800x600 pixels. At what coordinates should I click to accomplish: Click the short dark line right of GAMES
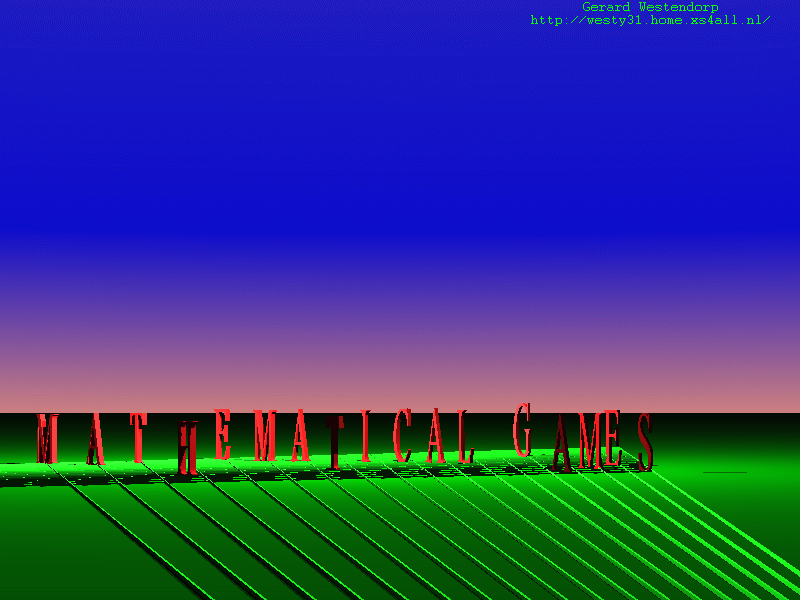tap(725, 472)
